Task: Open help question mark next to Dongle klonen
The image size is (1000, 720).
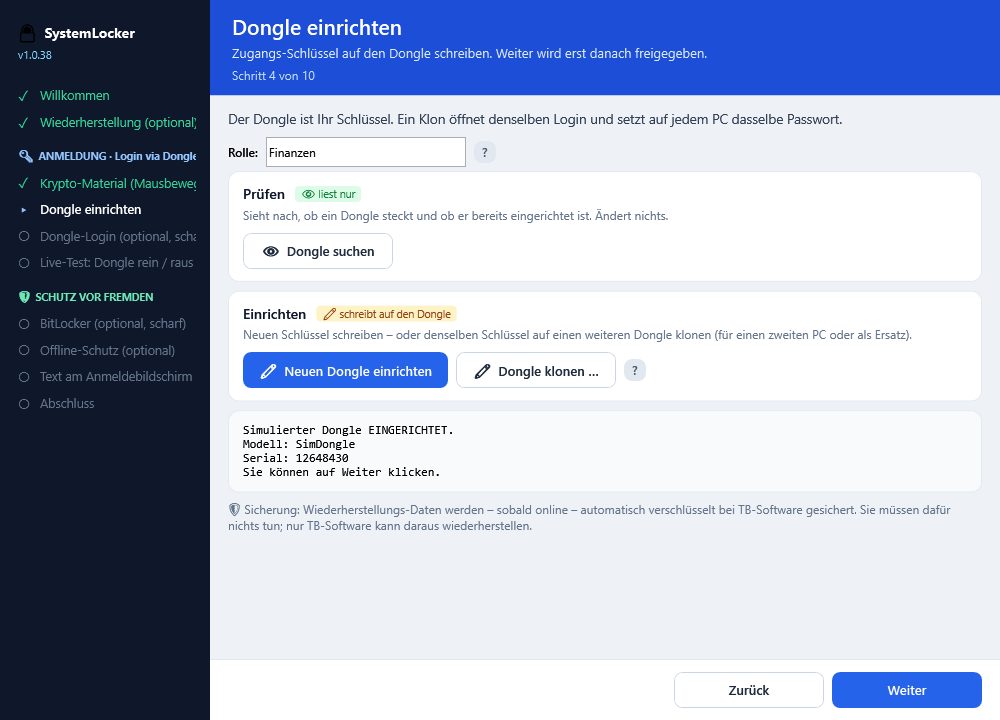Action: pyautogui.click(x=635, y=371)
